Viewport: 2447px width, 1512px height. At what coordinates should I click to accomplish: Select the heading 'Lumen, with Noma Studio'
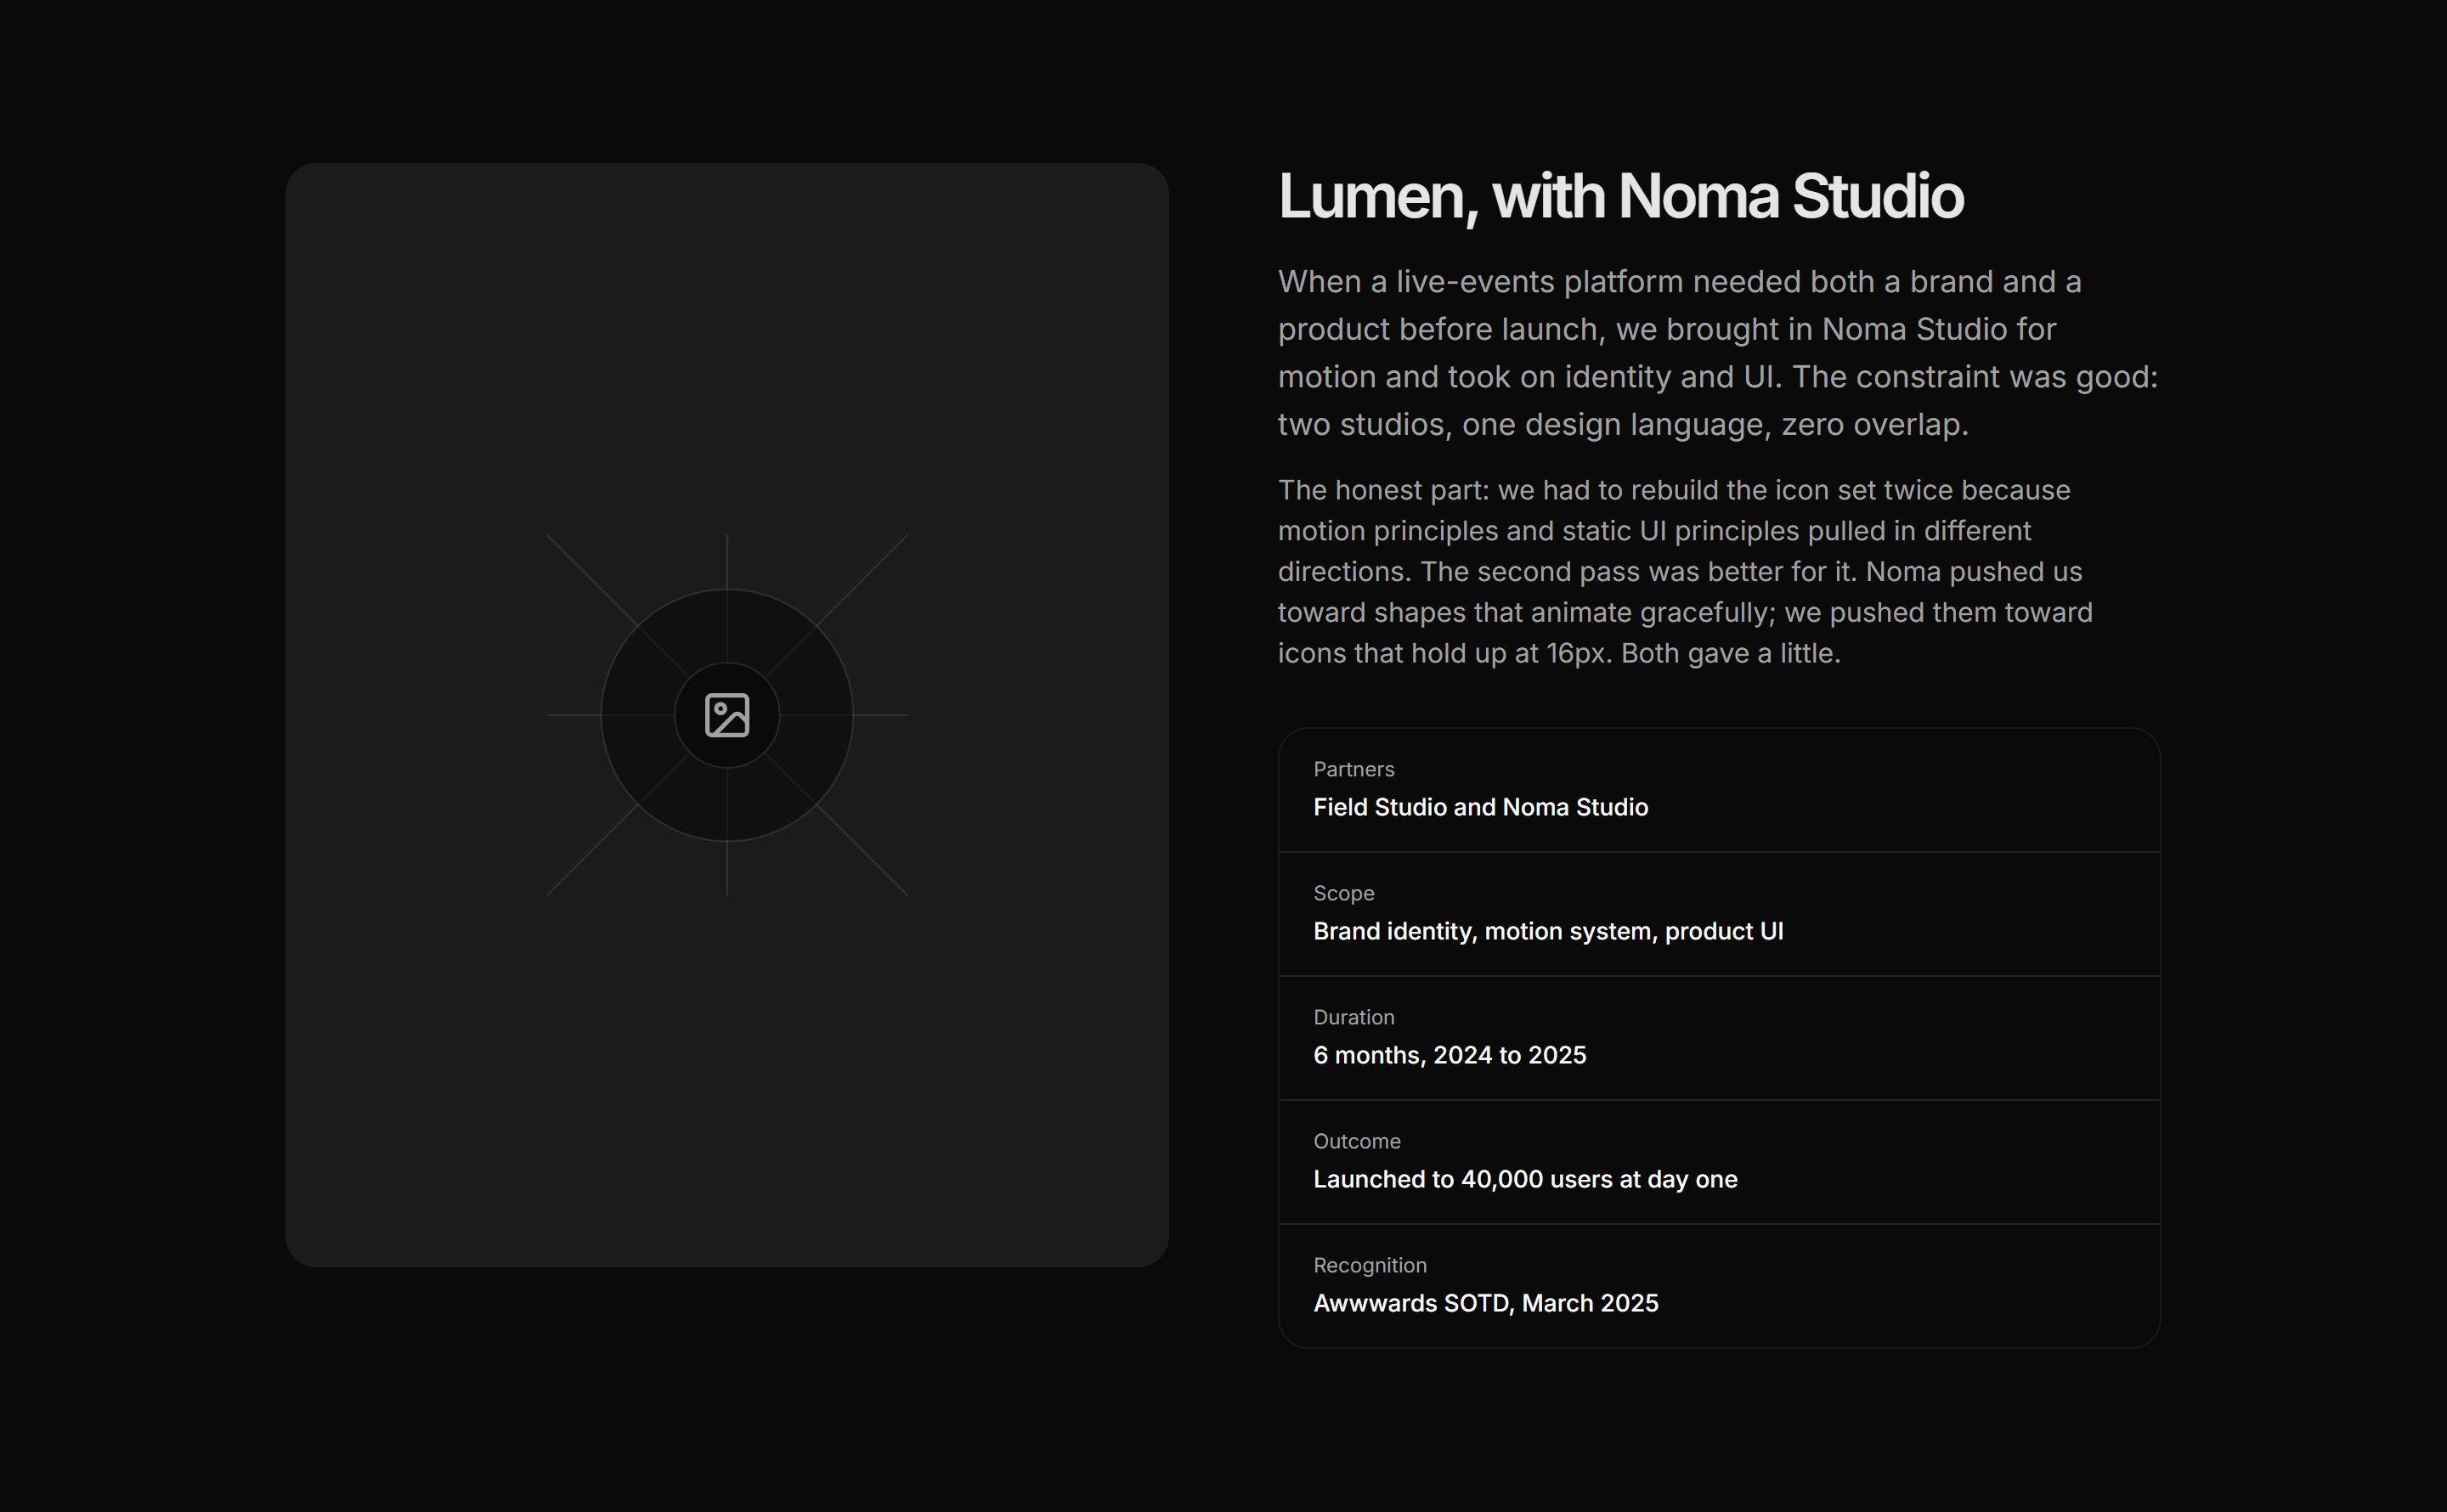coord(1621,196)
